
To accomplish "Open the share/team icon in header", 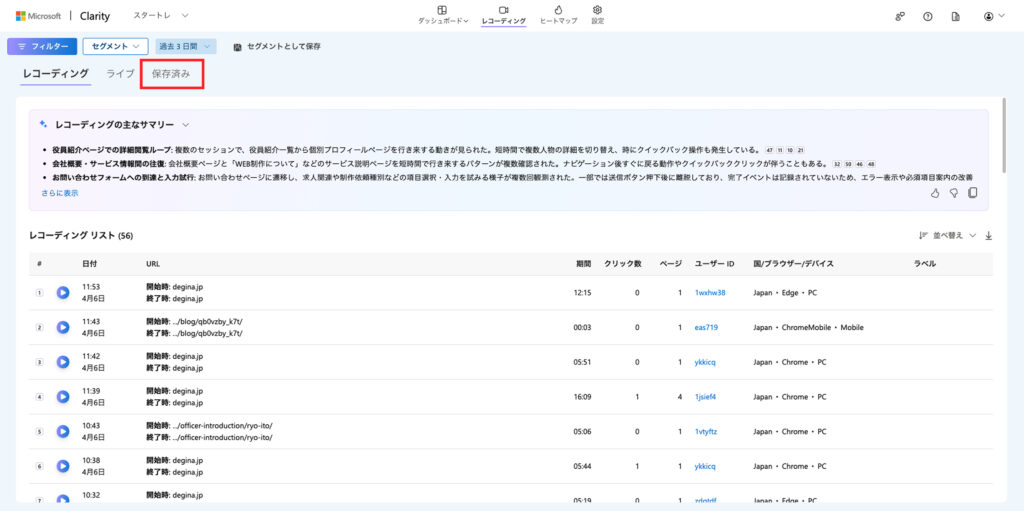I will (x=899, y=16).
